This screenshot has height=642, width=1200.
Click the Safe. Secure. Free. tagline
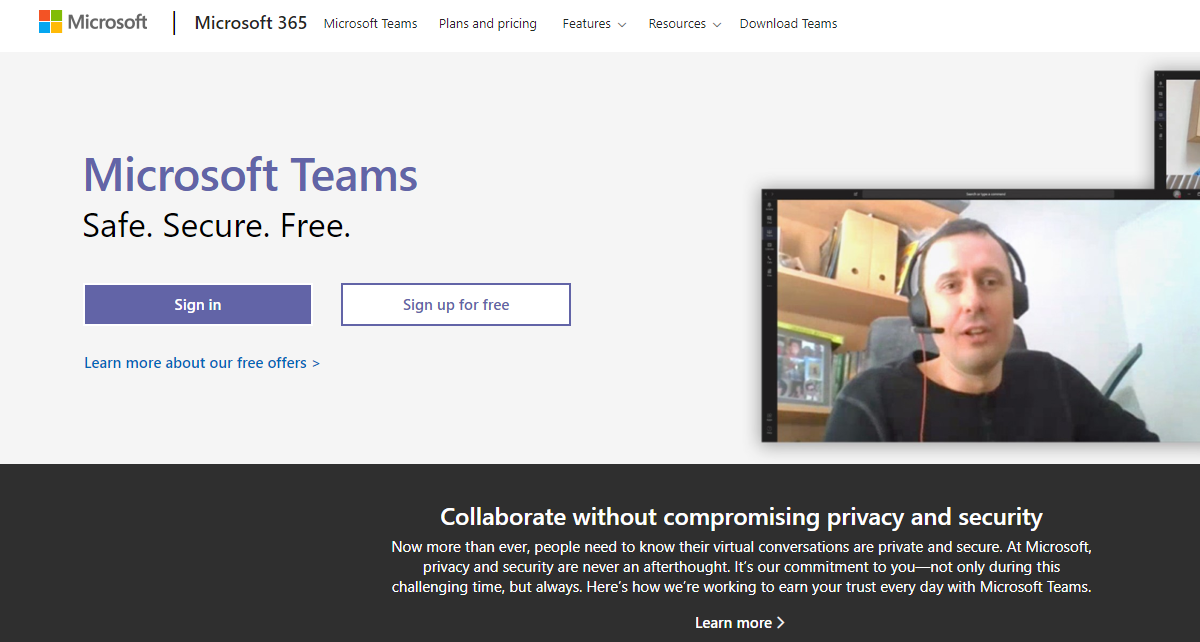click(x=217, y=225)
